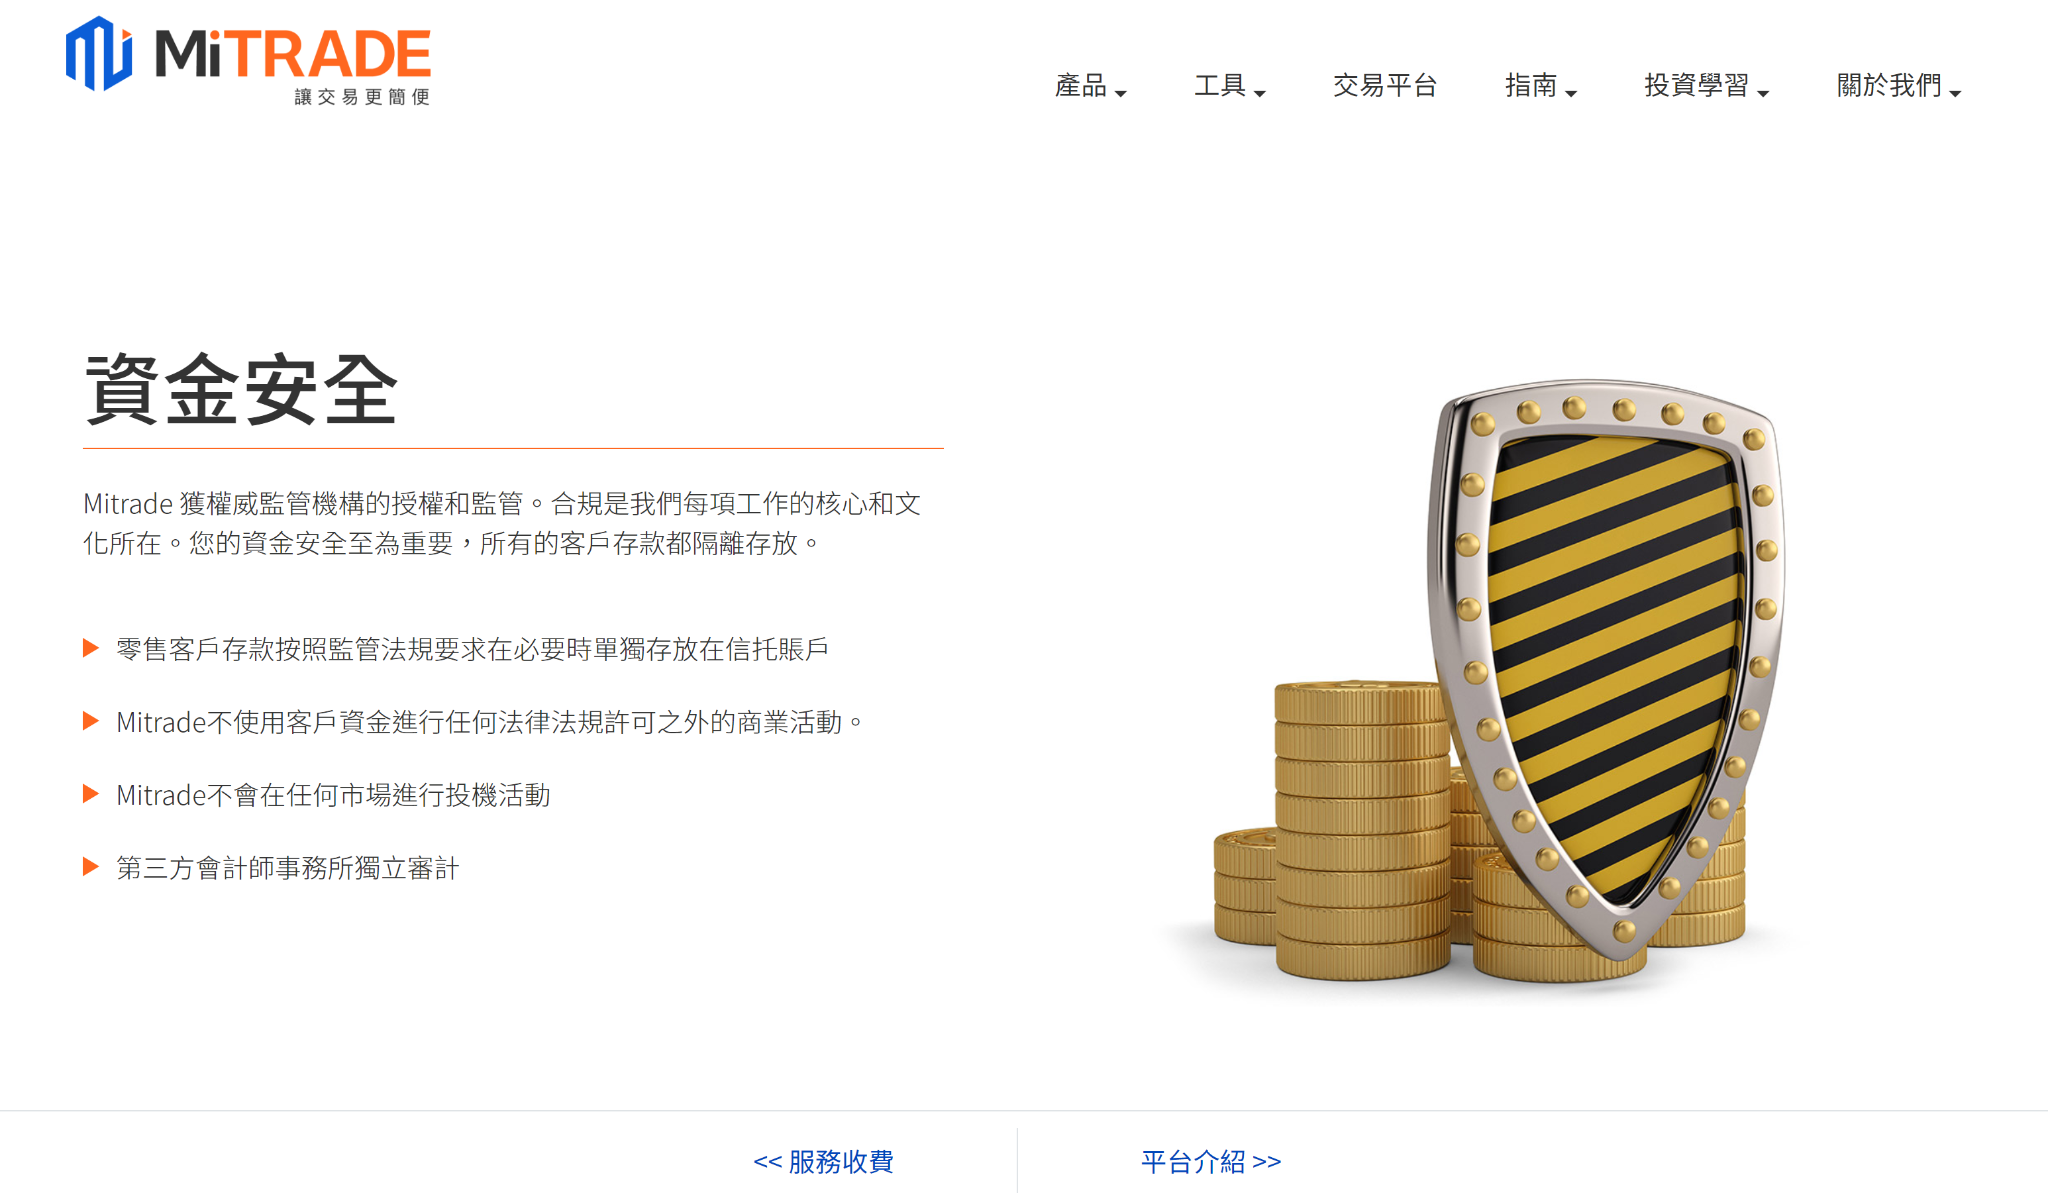Expand the 產品 dropdown menu

1091,86
